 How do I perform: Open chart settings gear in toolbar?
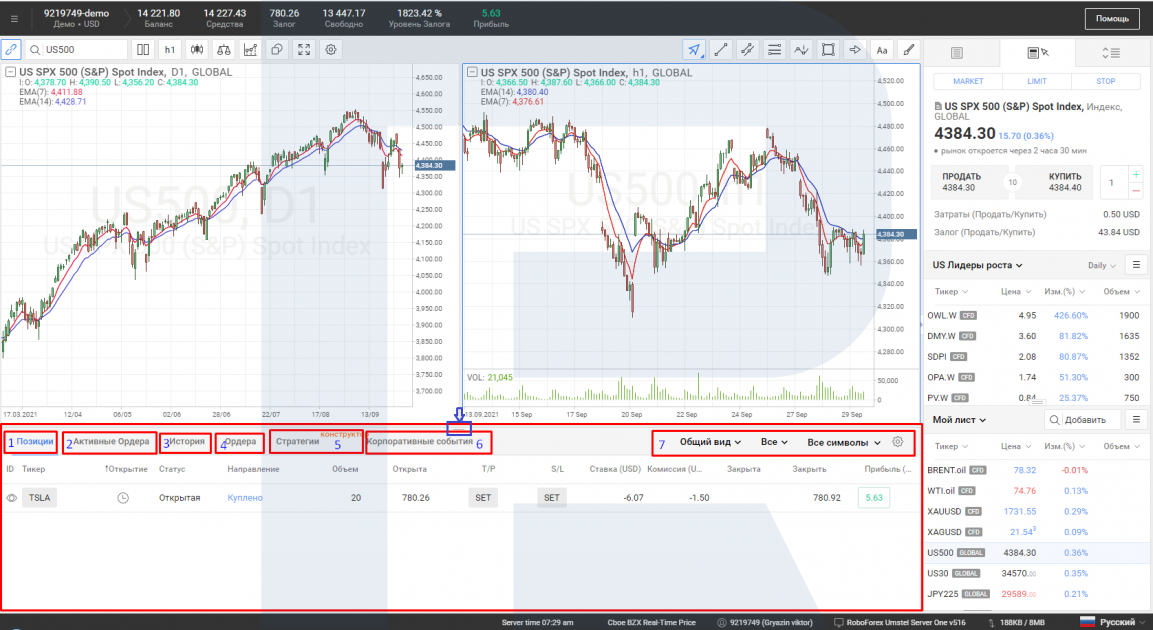click(x=331, y=50)
